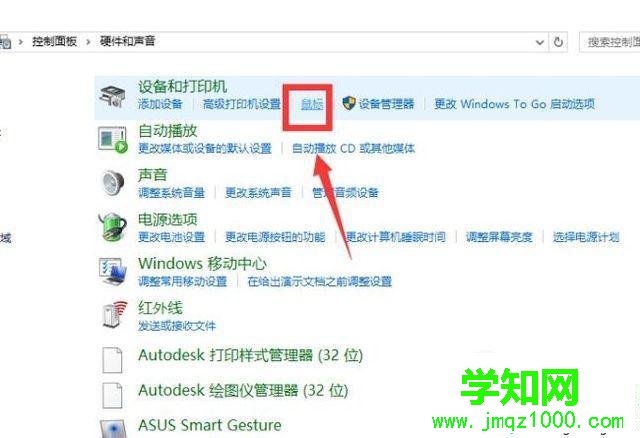Image resolution: width=640 pixels, height=438 pixels.
Task: Click the AutoPlay category icon
Action: point(113,140)
